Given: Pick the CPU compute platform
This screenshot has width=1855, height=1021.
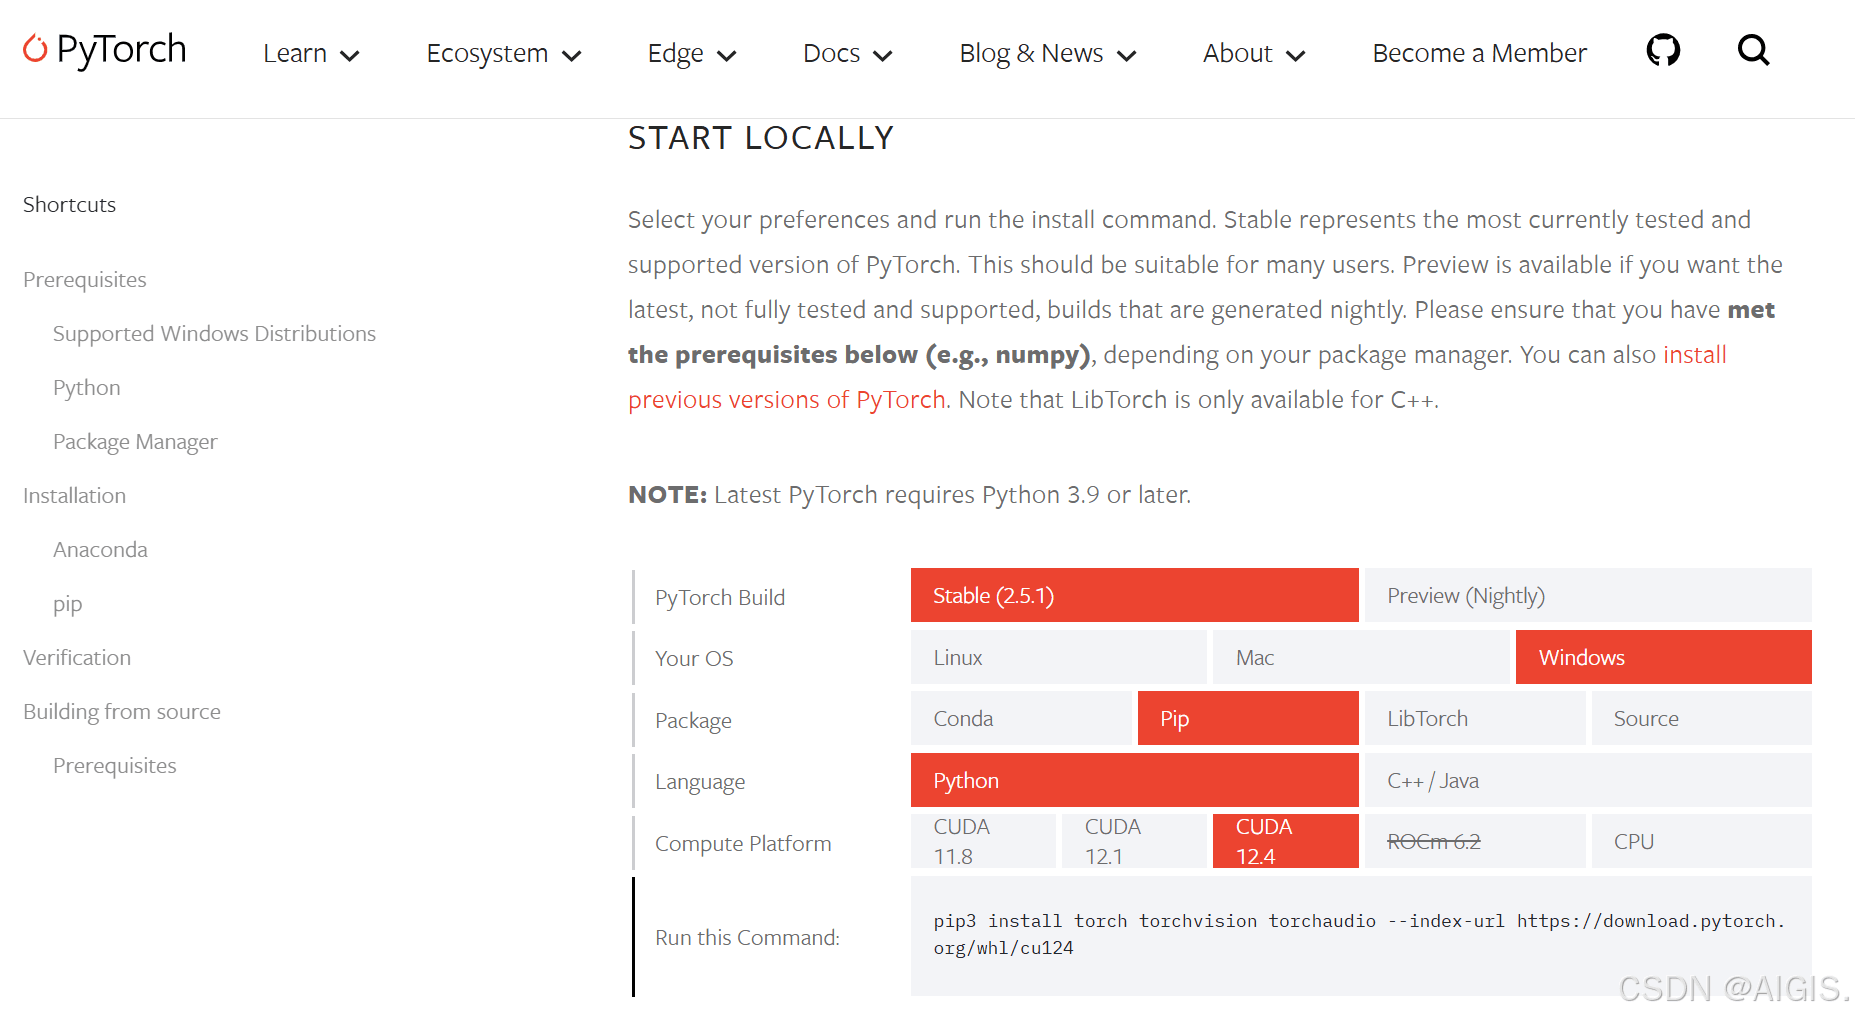Looking at the screenshot, I should pos(1700,842).
